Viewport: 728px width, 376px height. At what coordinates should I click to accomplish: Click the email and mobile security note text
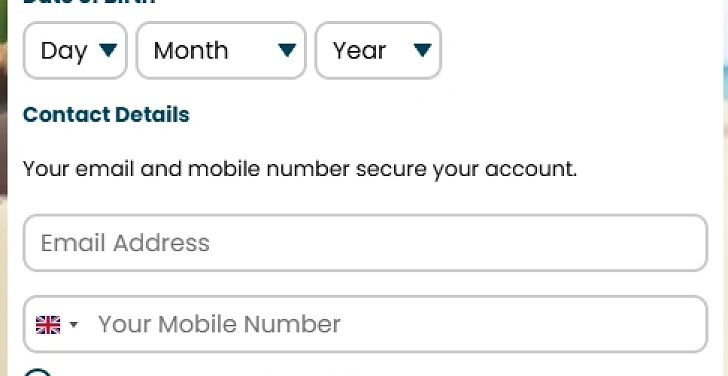(x=300, y=169)
